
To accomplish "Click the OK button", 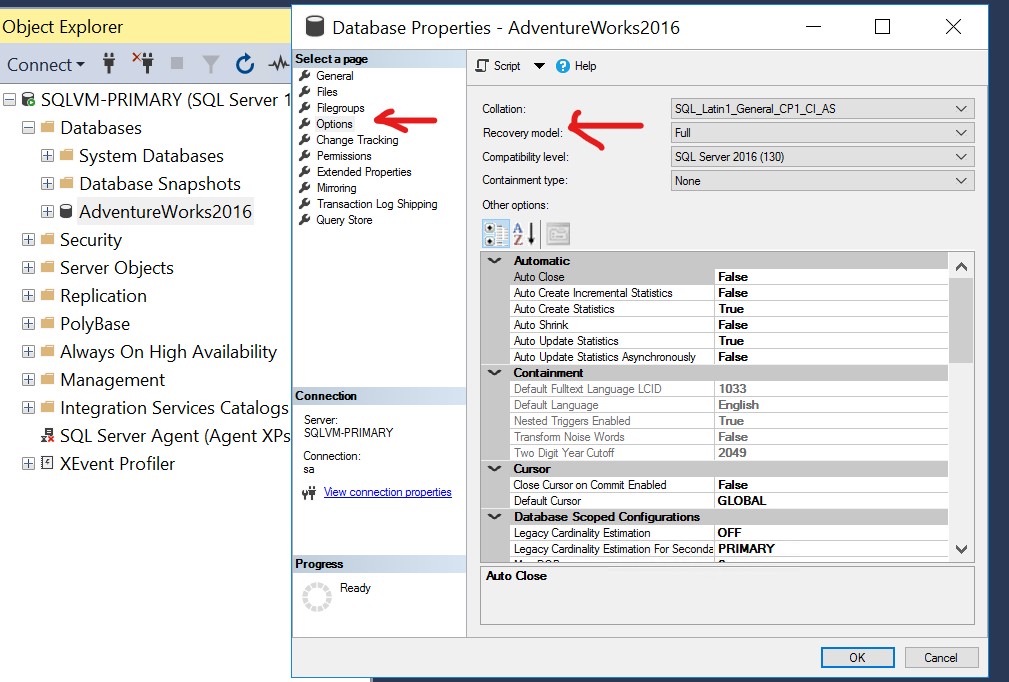I will [857, 658].
